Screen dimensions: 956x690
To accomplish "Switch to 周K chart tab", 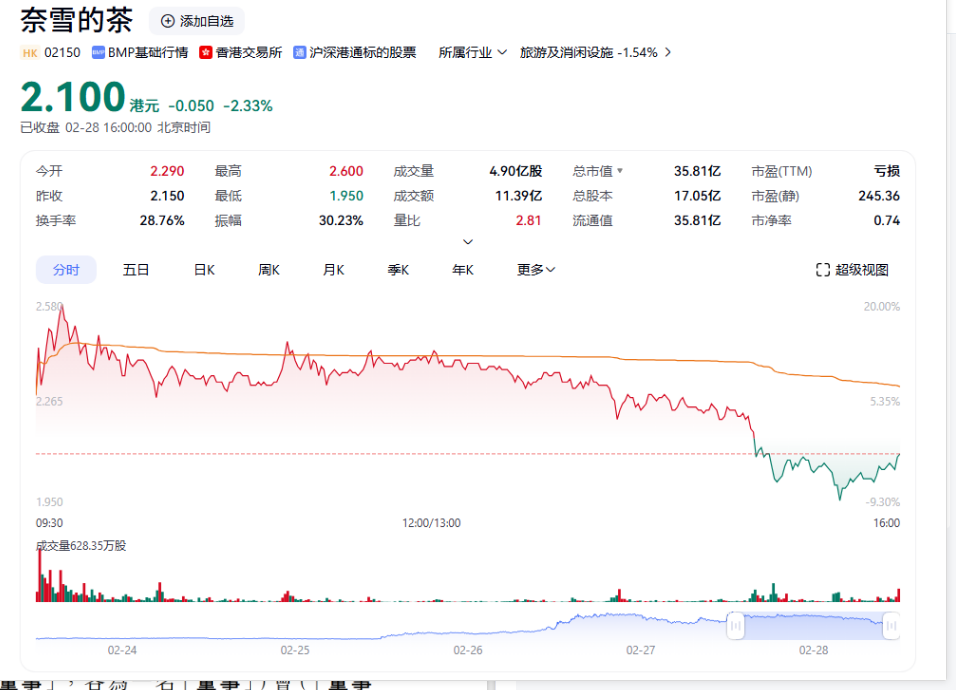I will [x=269, y=270].
